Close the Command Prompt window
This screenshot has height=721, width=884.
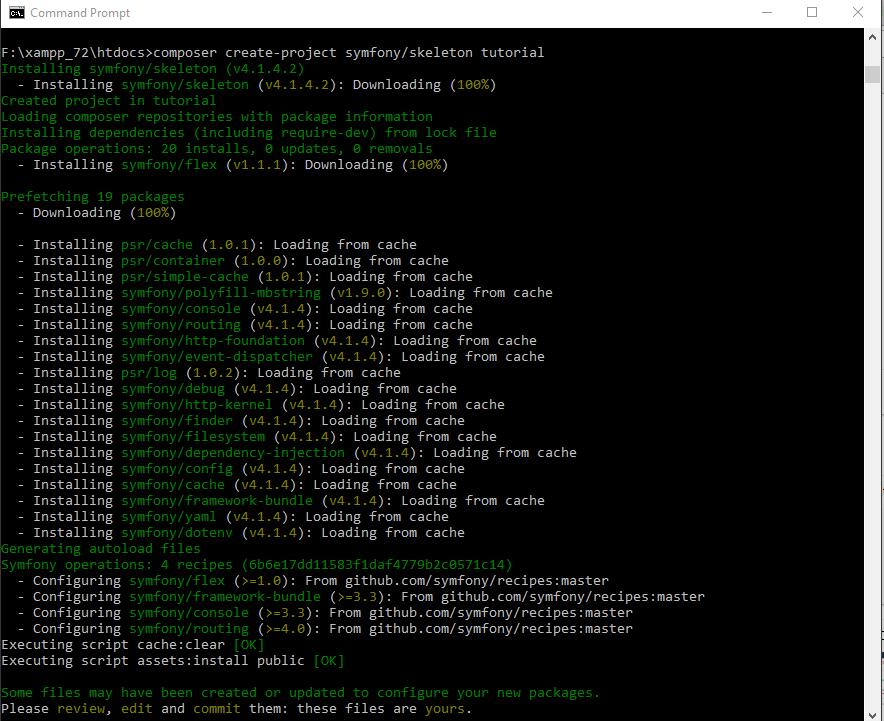coord(858,12)
